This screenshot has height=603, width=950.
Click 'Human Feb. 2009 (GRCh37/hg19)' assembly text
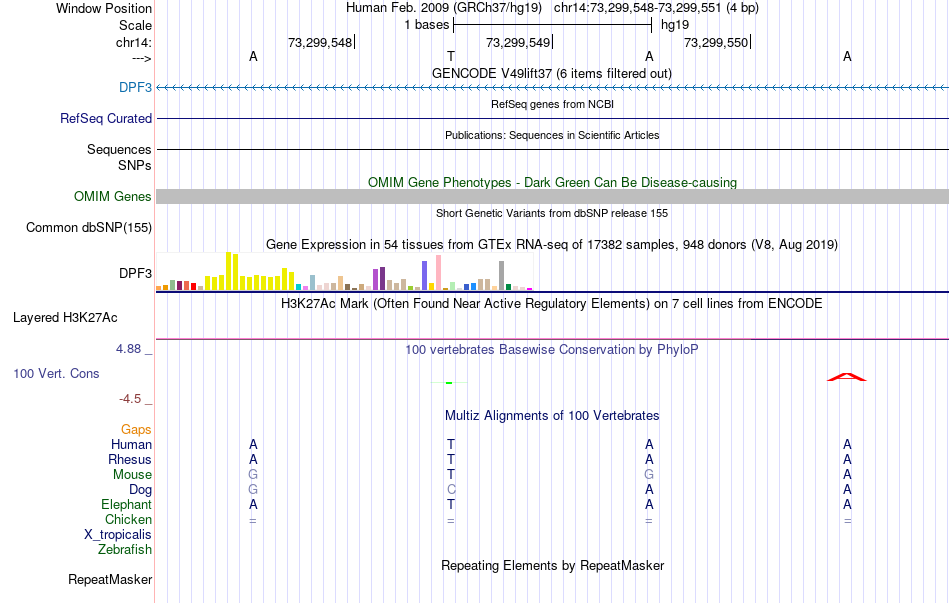[x=443, y=8]
